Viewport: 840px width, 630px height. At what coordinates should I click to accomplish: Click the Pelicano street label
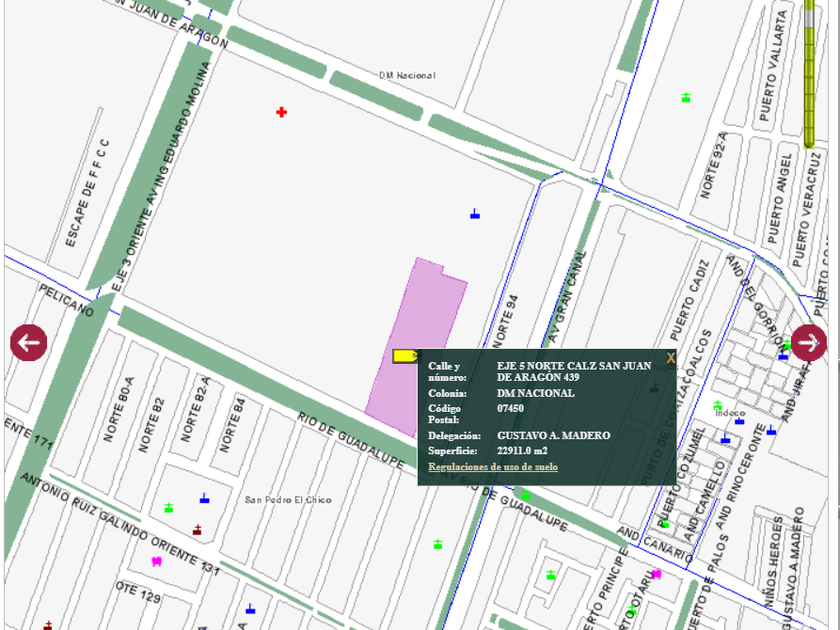[x=66, y=301]
